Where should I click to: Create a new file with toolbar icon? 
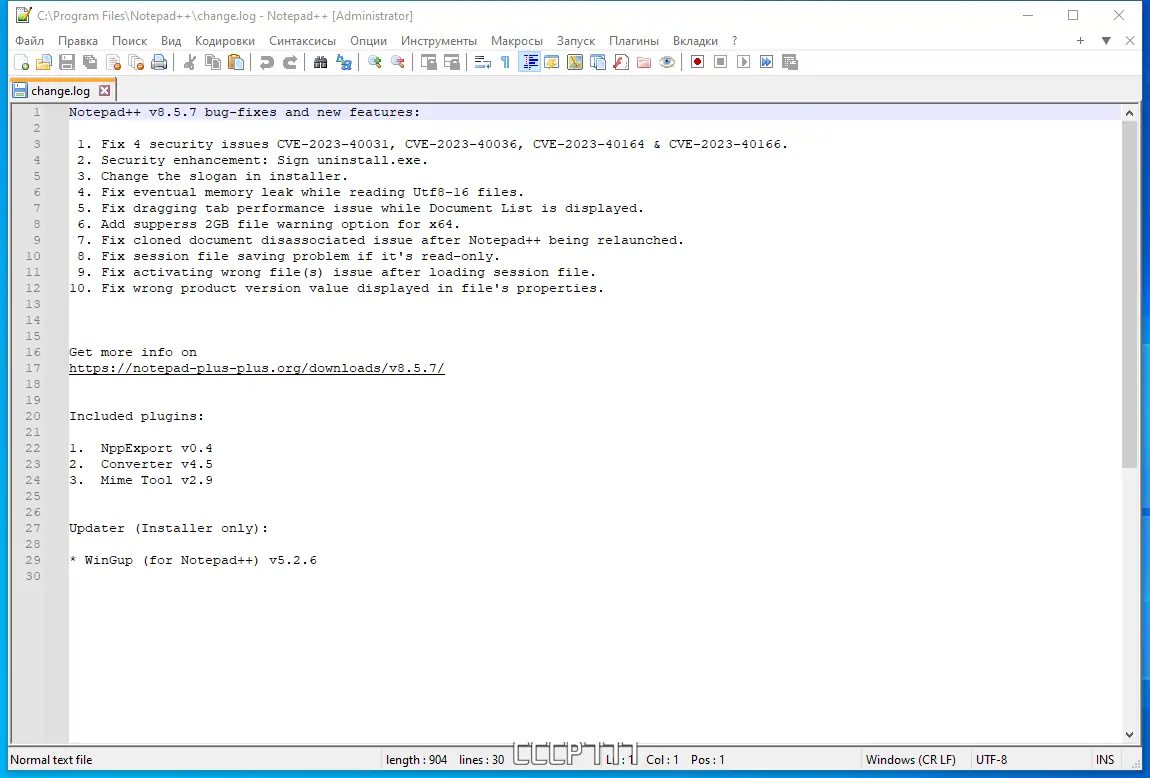[21, 62]
